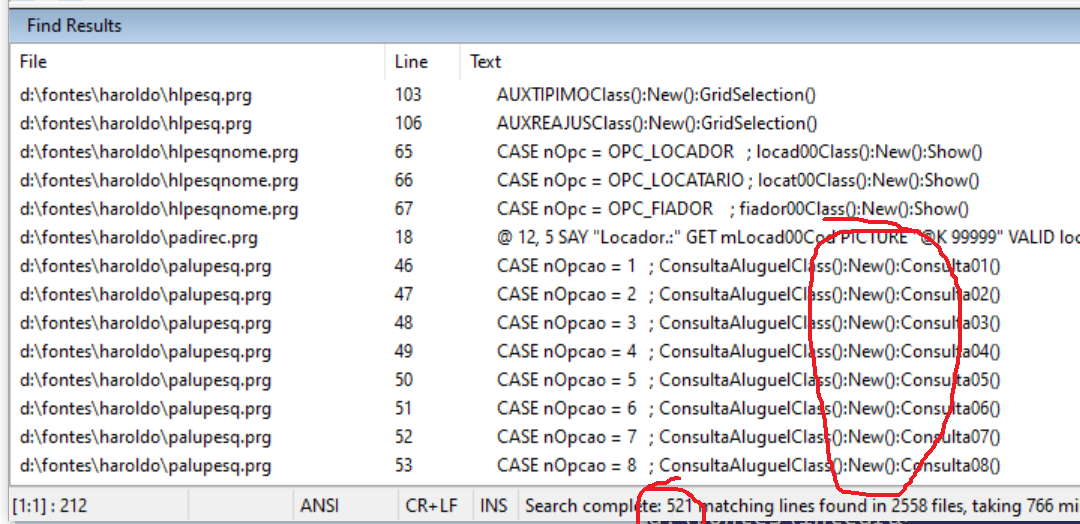Toggle the INS insert mode indicator
Viewport: 1080px width, 524px height.
coord(494,506)
